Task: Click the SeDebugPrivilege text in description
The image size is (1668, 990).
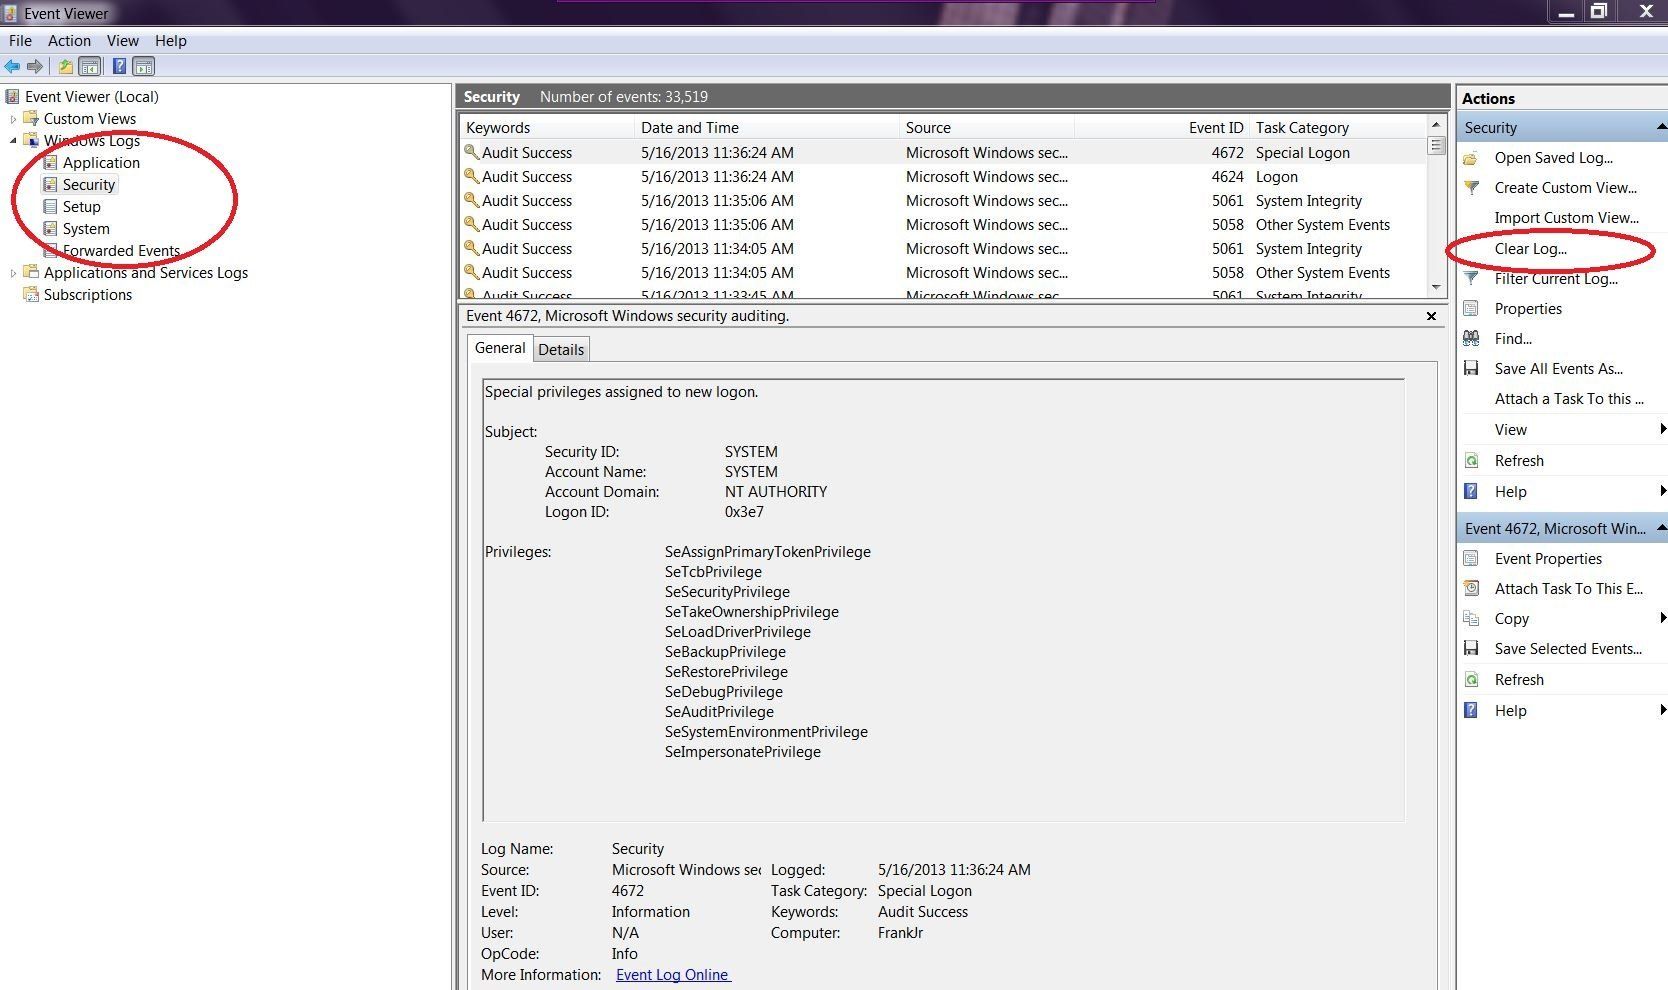Action: point(724,692)
